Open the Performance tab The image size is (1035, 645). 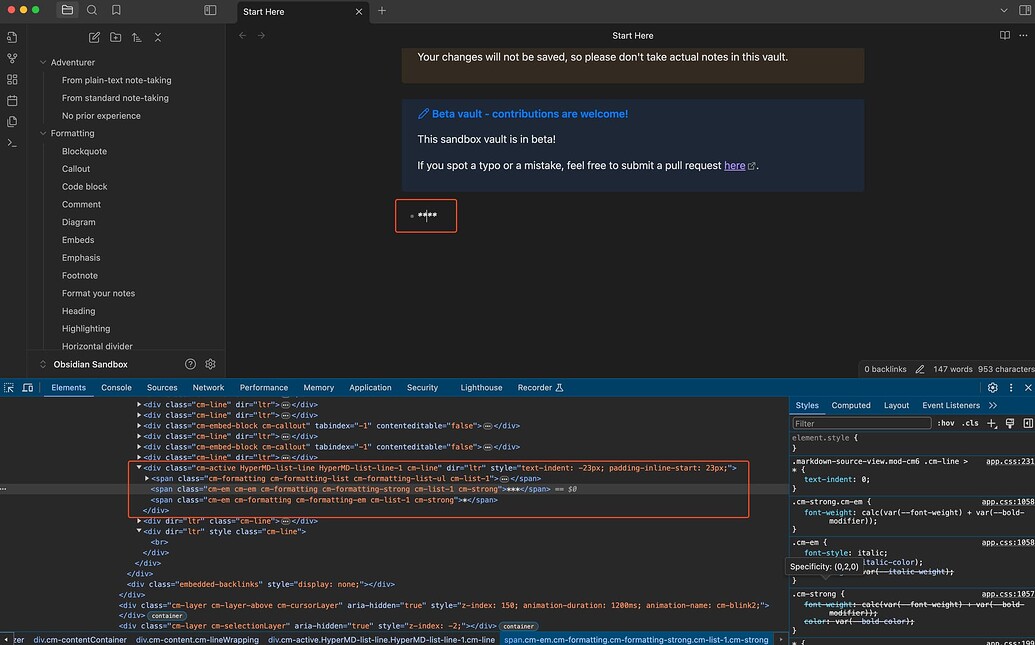pyautogui.click(x=263, y=388)
